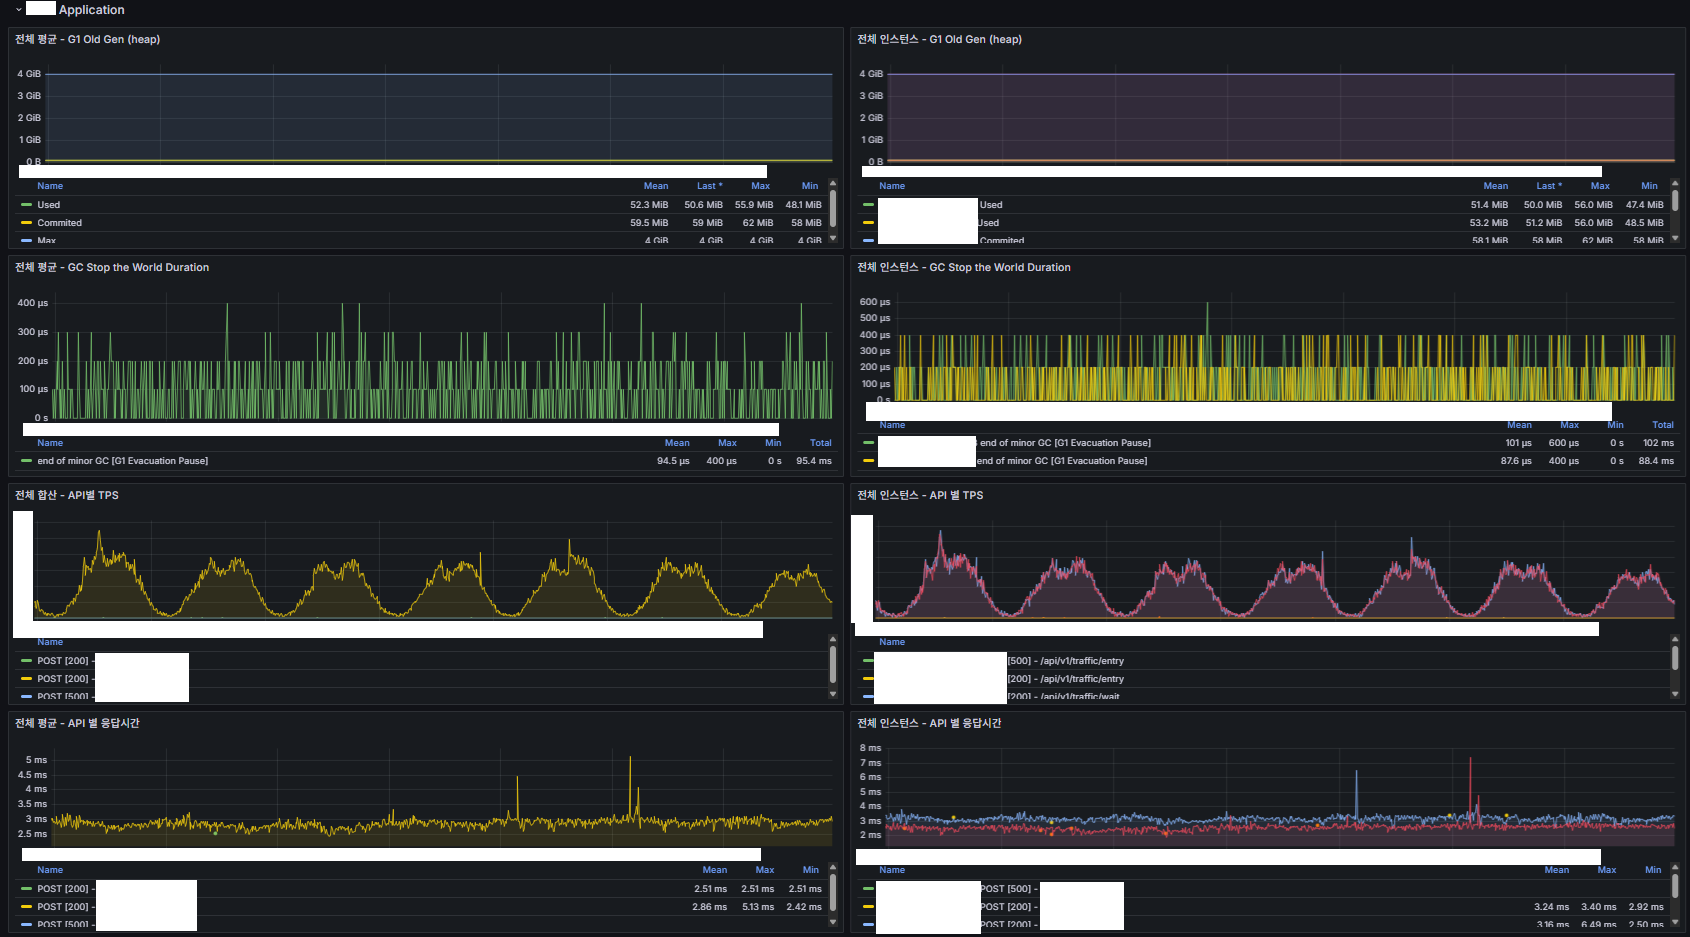
Task: Open color picker for the Used series swatch
Action: 27,204
